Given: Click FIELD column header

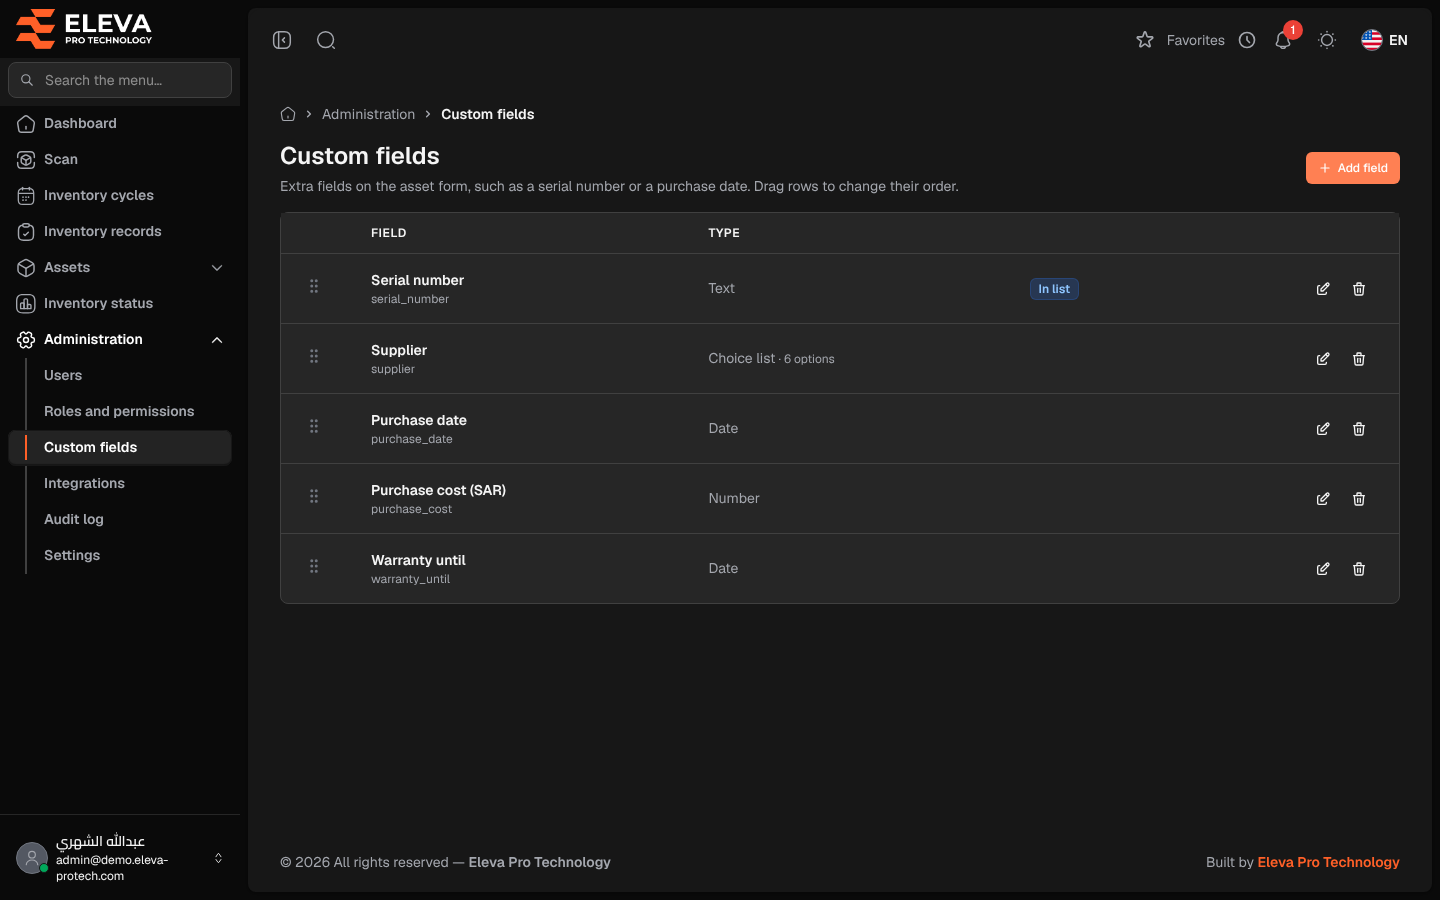Looking at the screenshot, I should tap(388, 233).
